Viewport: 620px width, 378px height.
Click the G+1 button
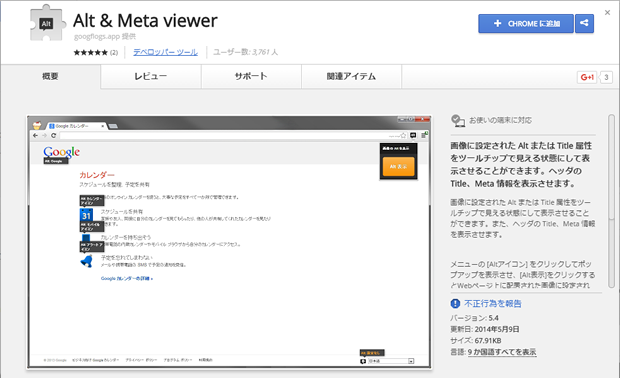click(587, 77)
